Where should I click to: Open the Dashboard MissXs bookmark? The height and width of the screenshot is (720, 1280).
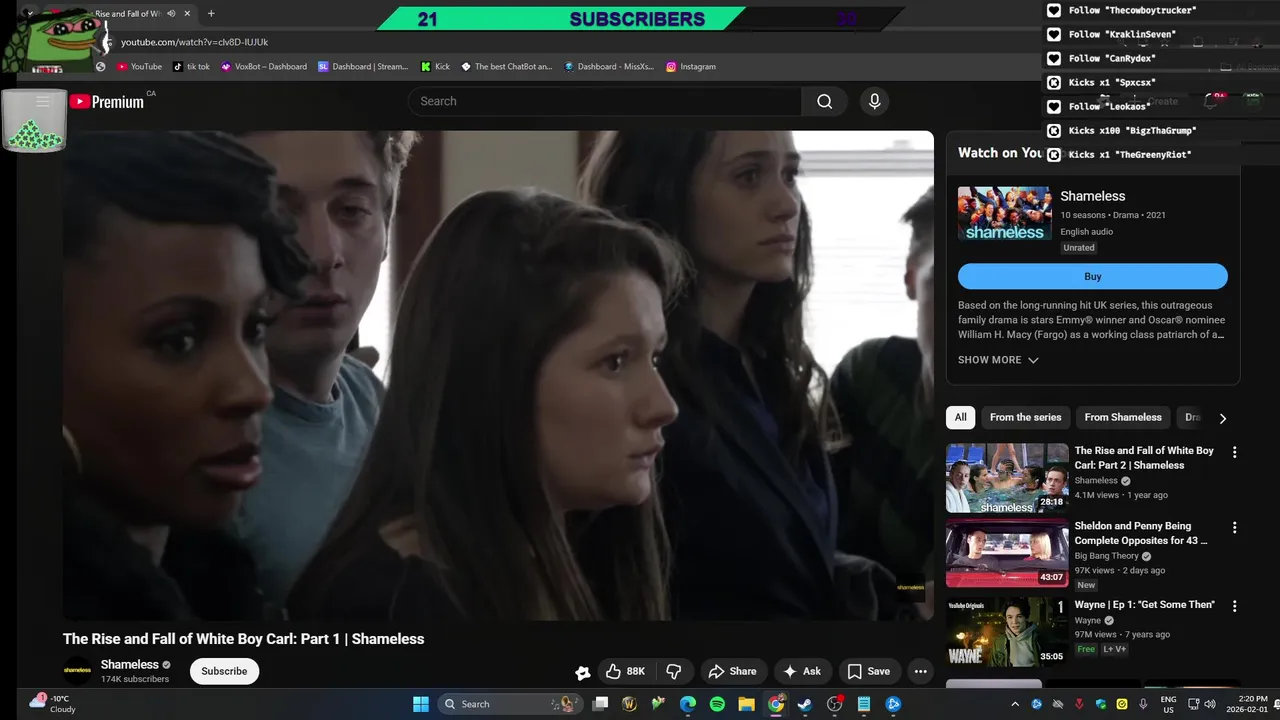point(608,66)
